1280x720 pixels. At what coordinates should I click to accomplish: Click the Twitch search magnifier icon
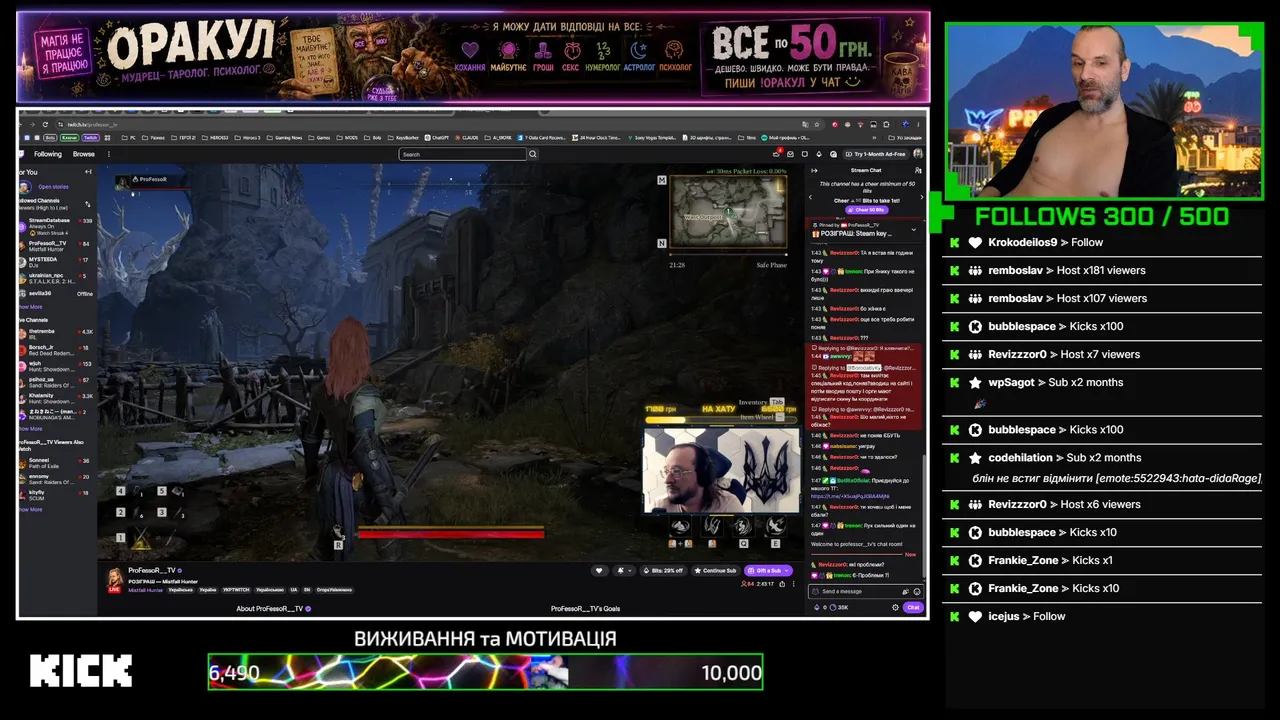coord(533,154)
